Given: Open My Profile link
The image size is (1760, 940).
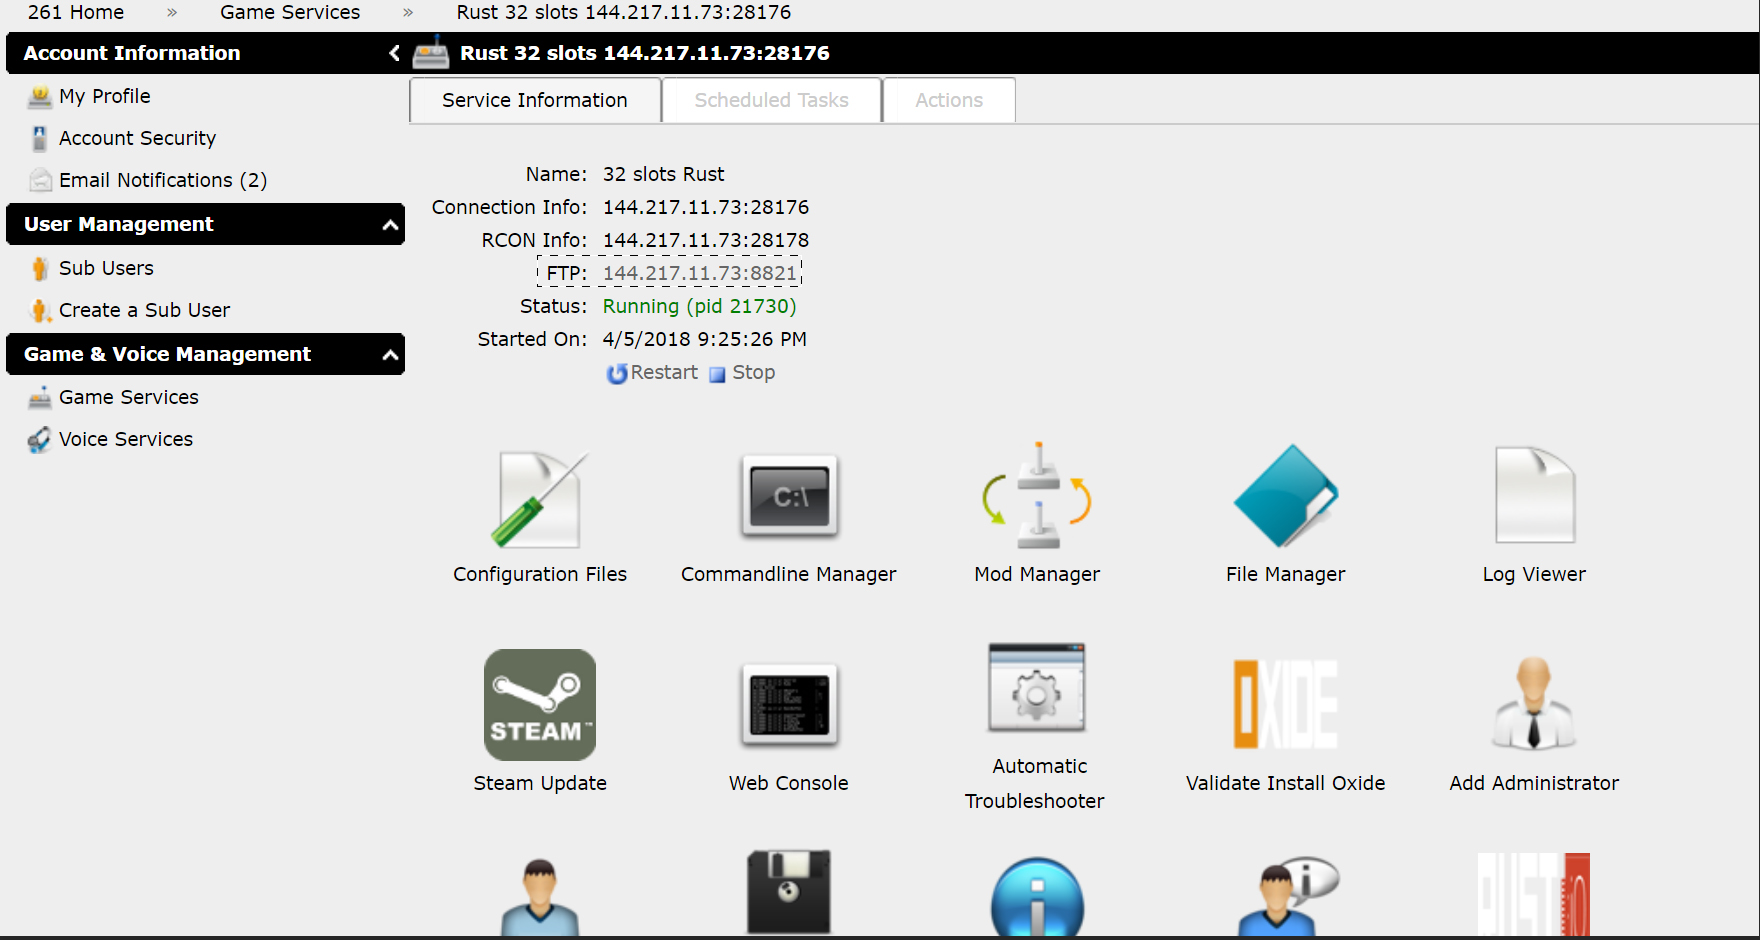Looking at the screenshot, I should (105, 96).
